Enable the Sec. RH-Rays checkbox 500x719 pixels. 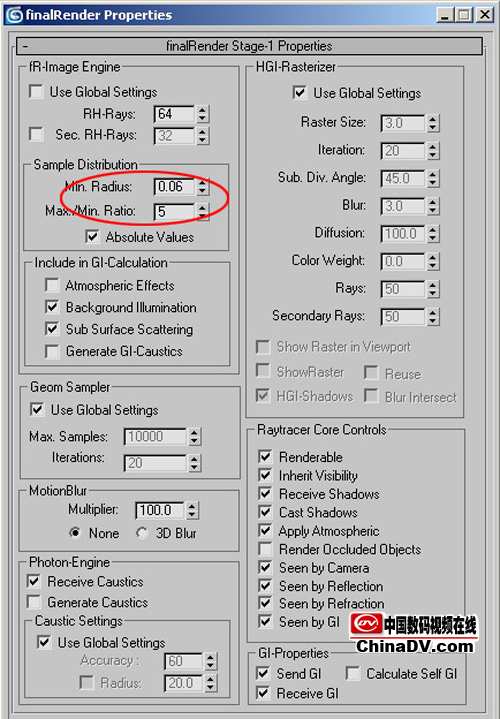36,134
